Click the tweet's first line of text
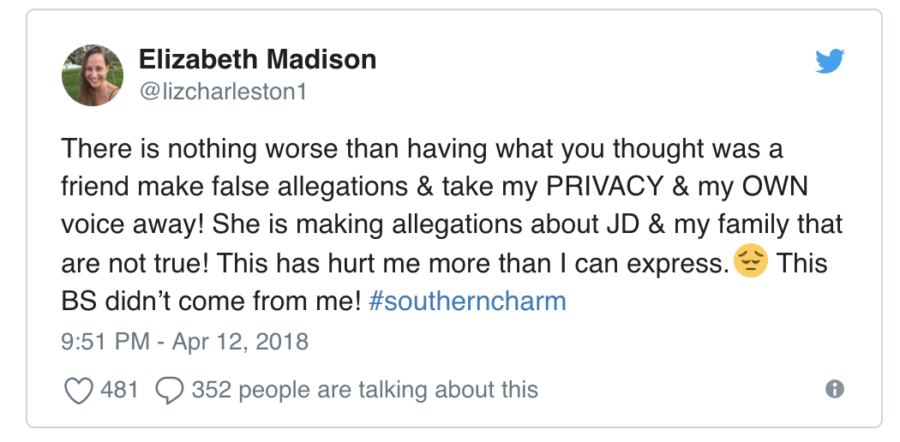 coord(422,150)
